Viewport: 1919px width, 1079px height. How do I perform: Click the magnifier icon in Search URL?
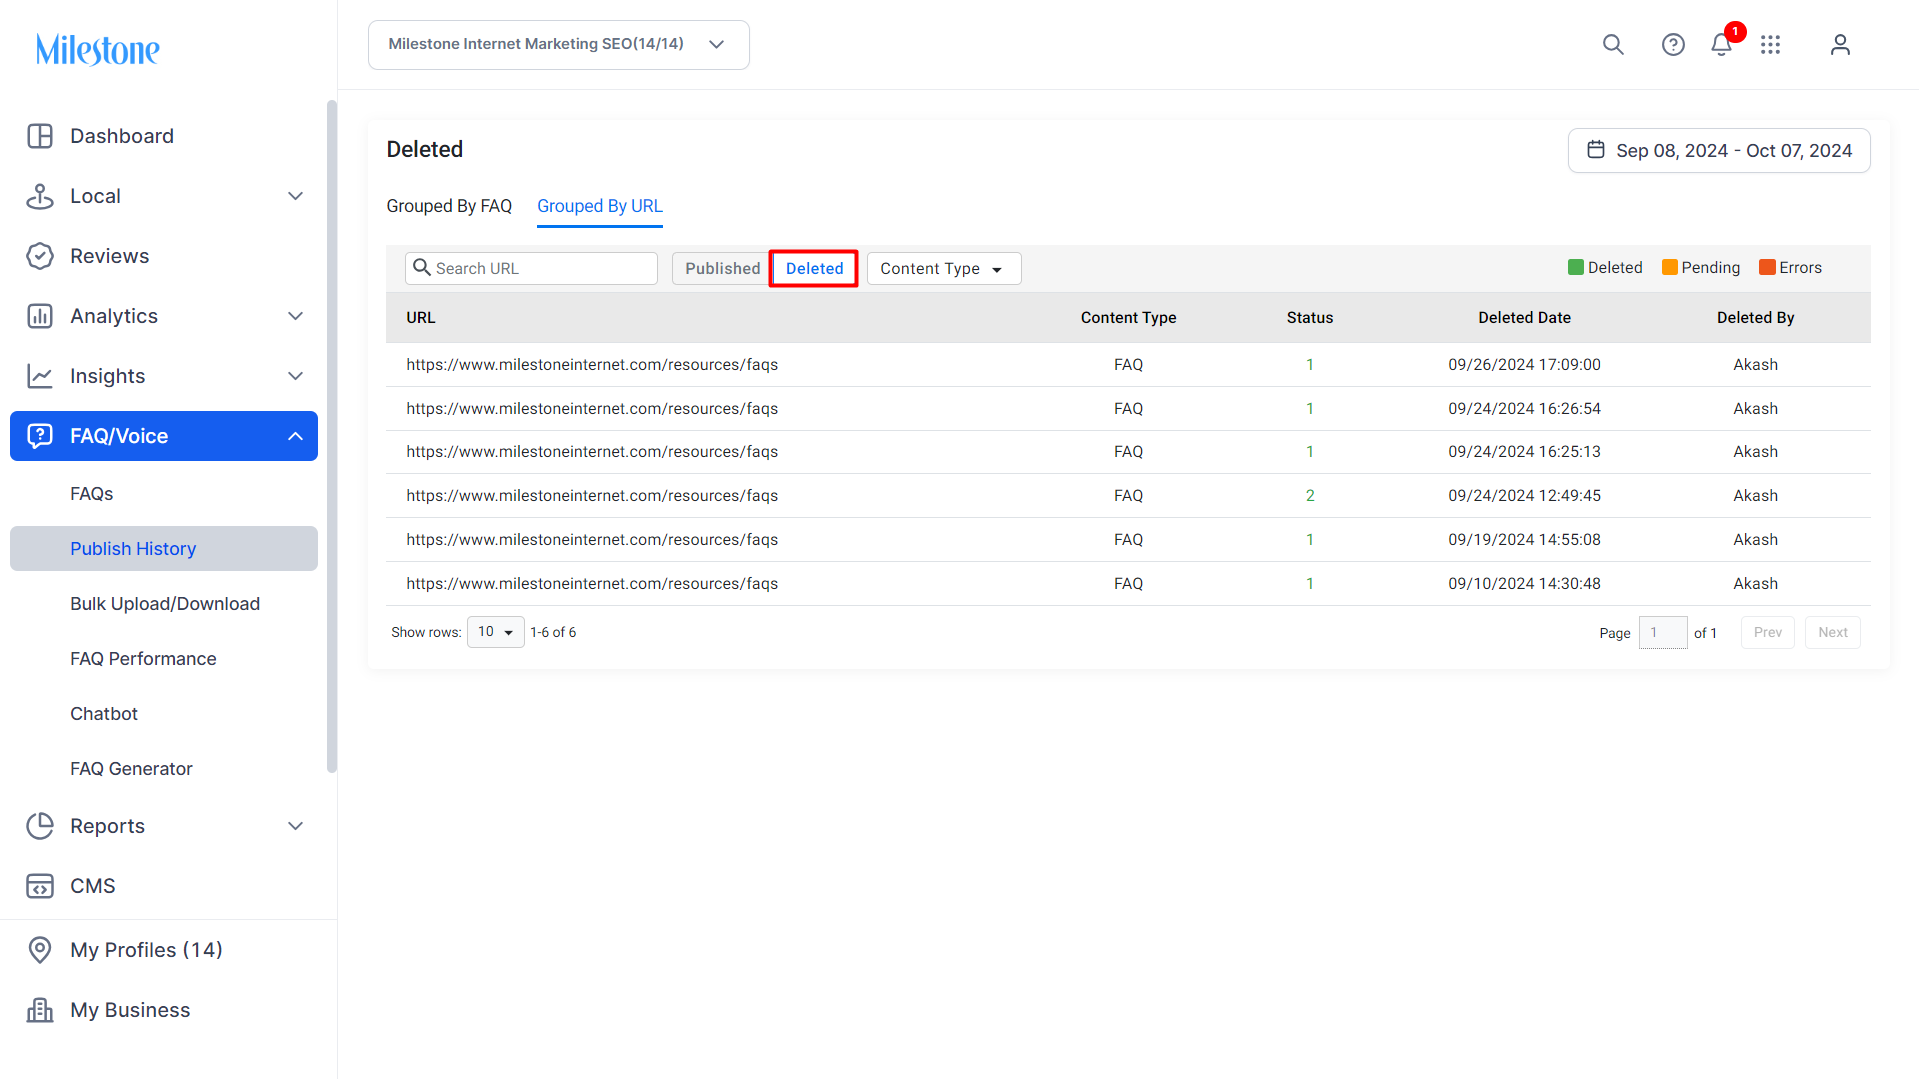coord(422,268)
